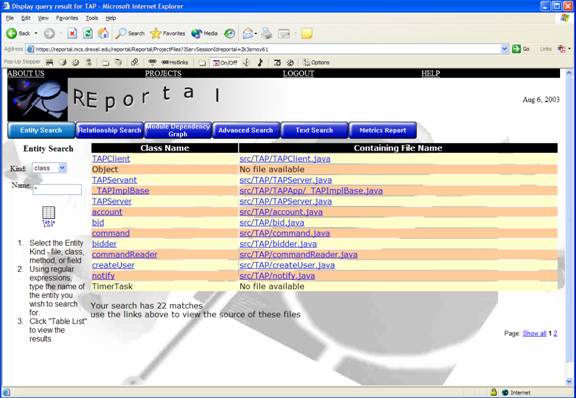Image resolution: width=576 pixels, height=398 pixels.
Task: Expand the address bar dropdown arrow
Action: click(504, 49)
